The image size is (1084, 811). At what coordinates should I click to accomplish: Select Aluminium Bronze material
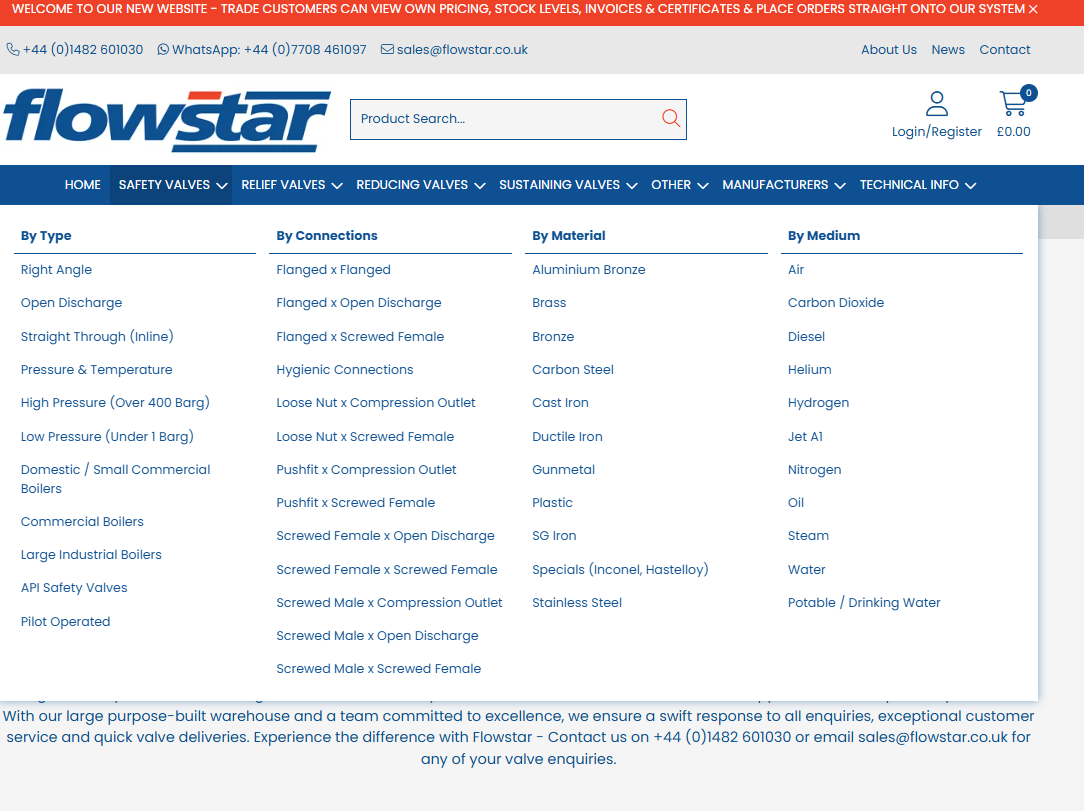[589, 270]
